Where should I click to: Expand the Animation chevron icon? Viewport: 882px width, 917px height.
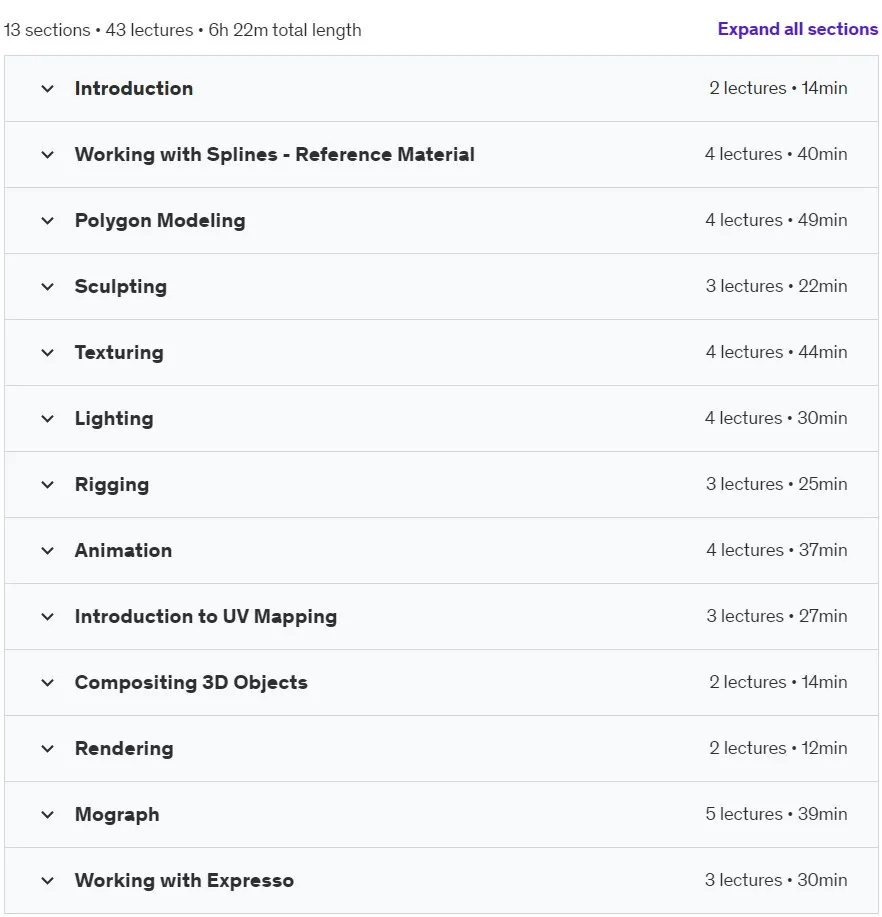tap(48, 551)
